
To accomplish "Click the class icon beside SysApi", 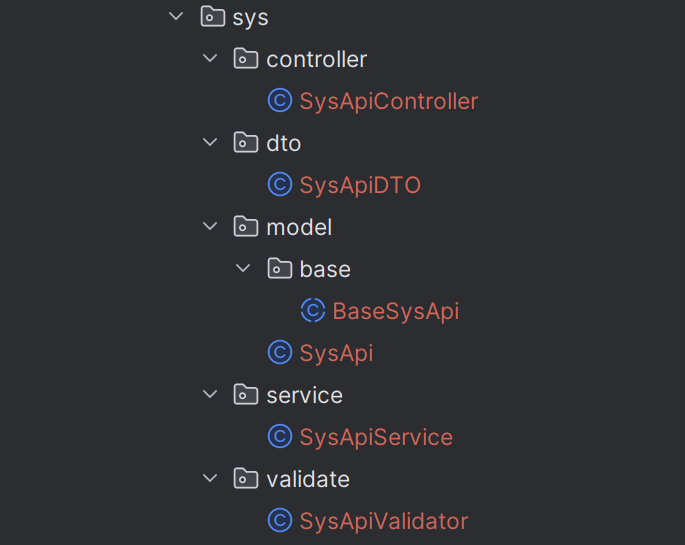I will (x=280, y=353).
